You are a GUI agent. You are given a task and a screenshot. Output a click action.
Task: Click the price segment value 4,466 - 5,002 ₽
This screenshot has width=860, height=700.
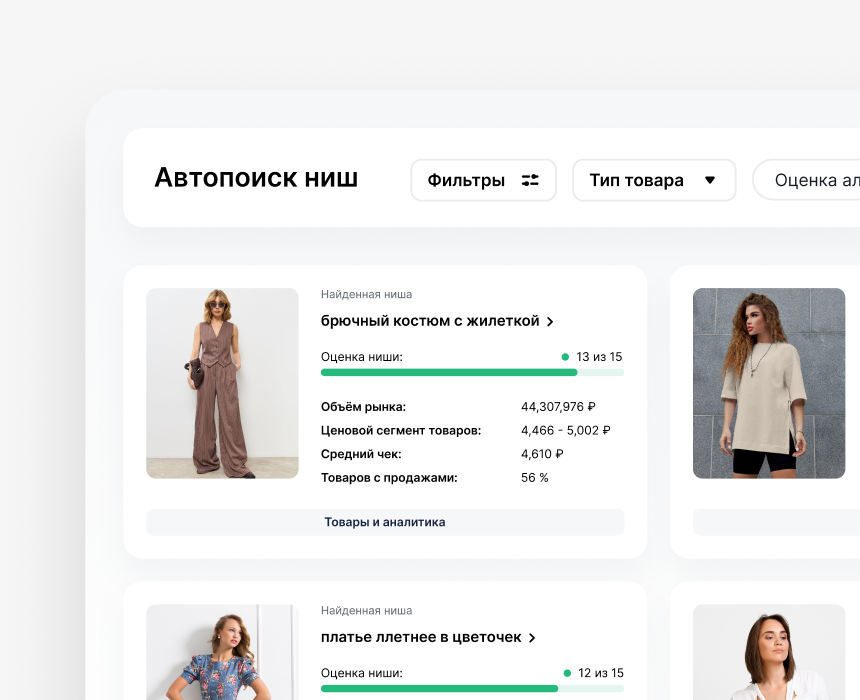point(565,431)
